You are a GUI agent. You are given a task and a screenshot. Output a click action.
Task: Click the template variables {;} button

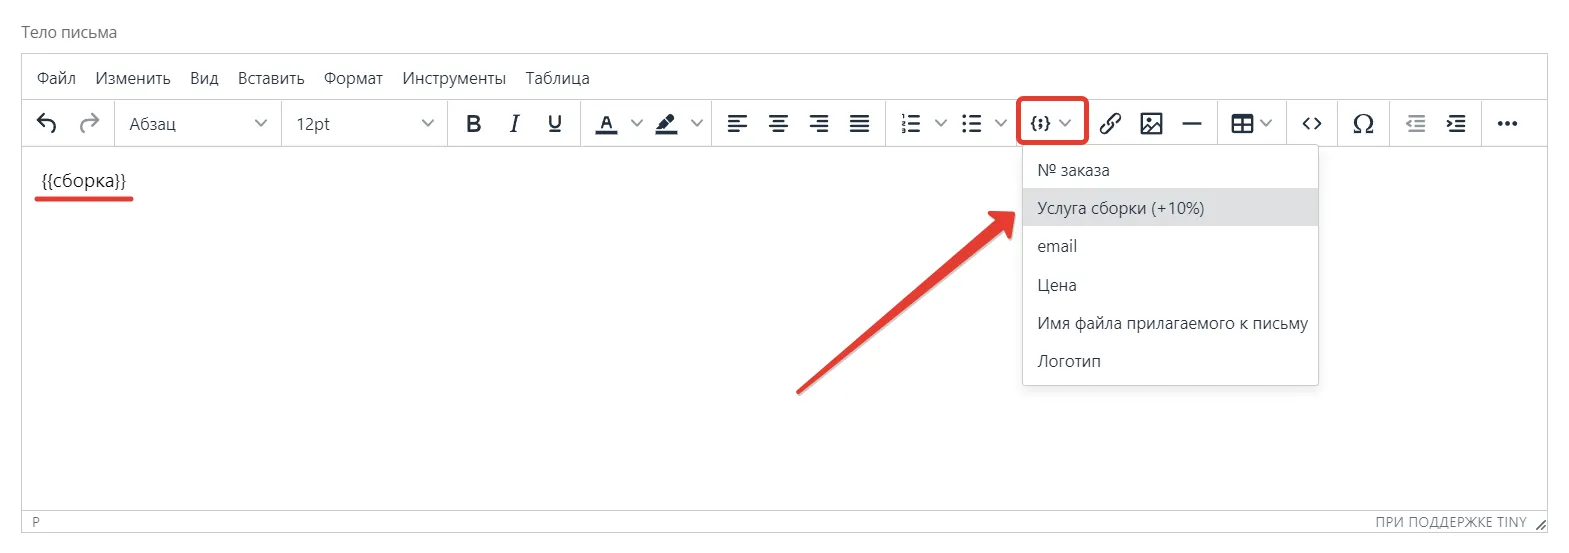coord(1052,123)
